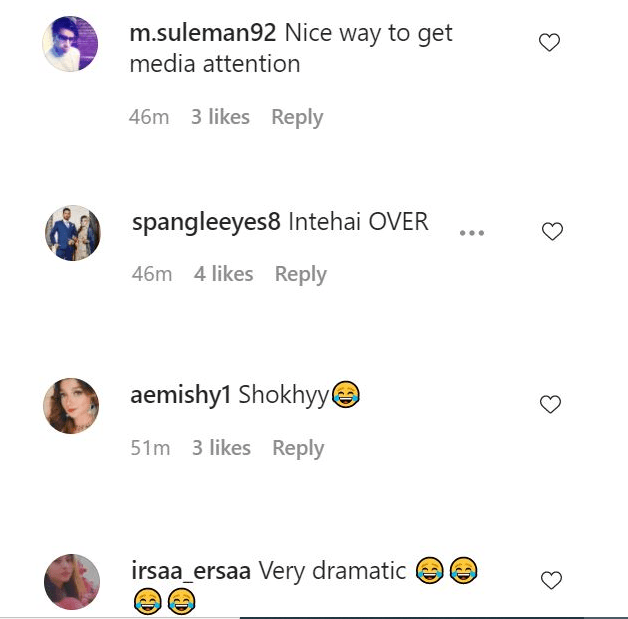Viewport: 628px width, 619px height.
Task: Open irsaa_ersaa's profile picture
Action: pos(72,581)
